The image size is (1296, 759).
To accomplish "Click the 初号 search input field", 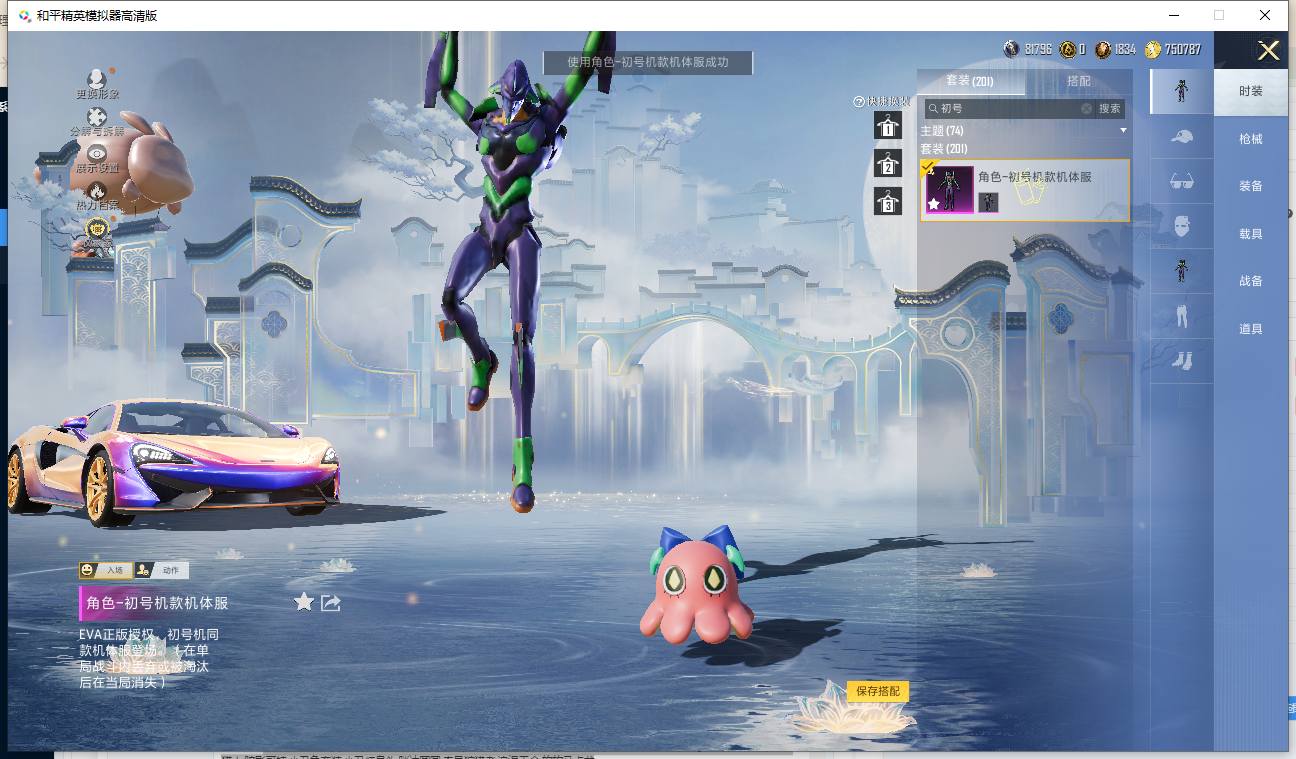I will coord(1005,108).
